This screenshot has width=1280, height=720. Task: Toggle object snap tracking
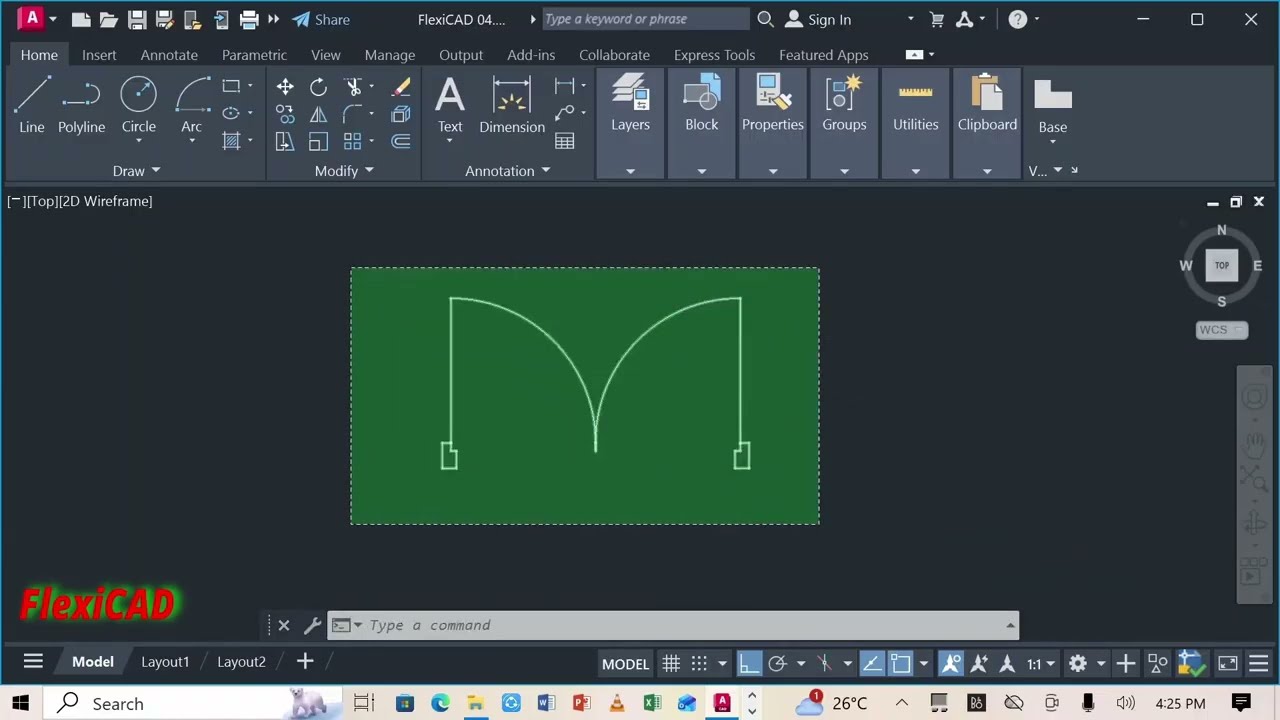tap(871, 663)
